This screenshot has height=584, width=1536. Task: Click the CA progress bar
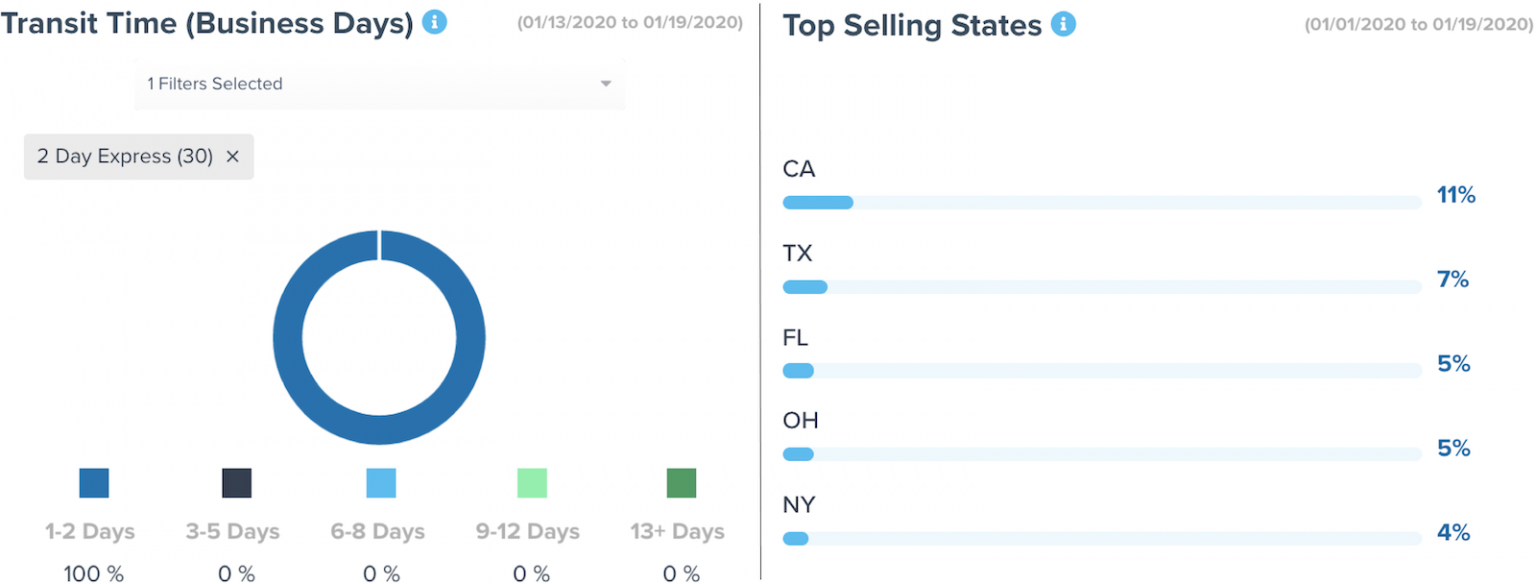1100,203
